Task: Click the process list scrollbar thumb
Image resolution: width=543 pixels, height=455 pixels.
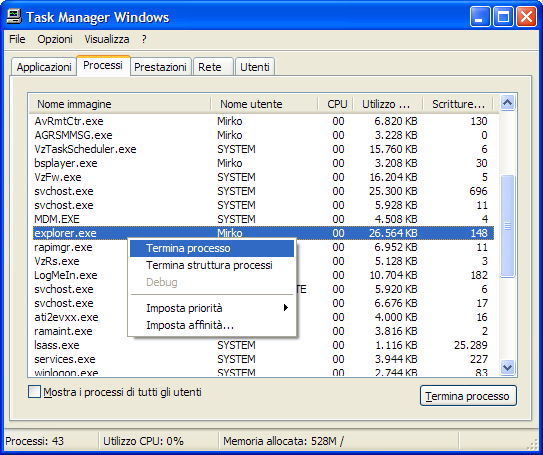Action: (507, 226)
